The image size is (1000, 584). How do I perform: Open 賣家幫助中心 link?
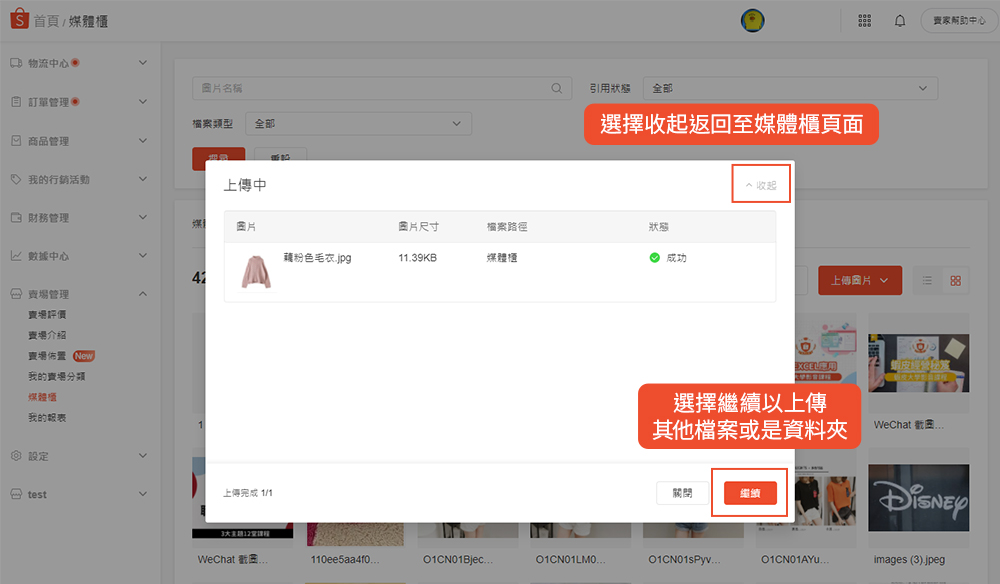[959, 21]
